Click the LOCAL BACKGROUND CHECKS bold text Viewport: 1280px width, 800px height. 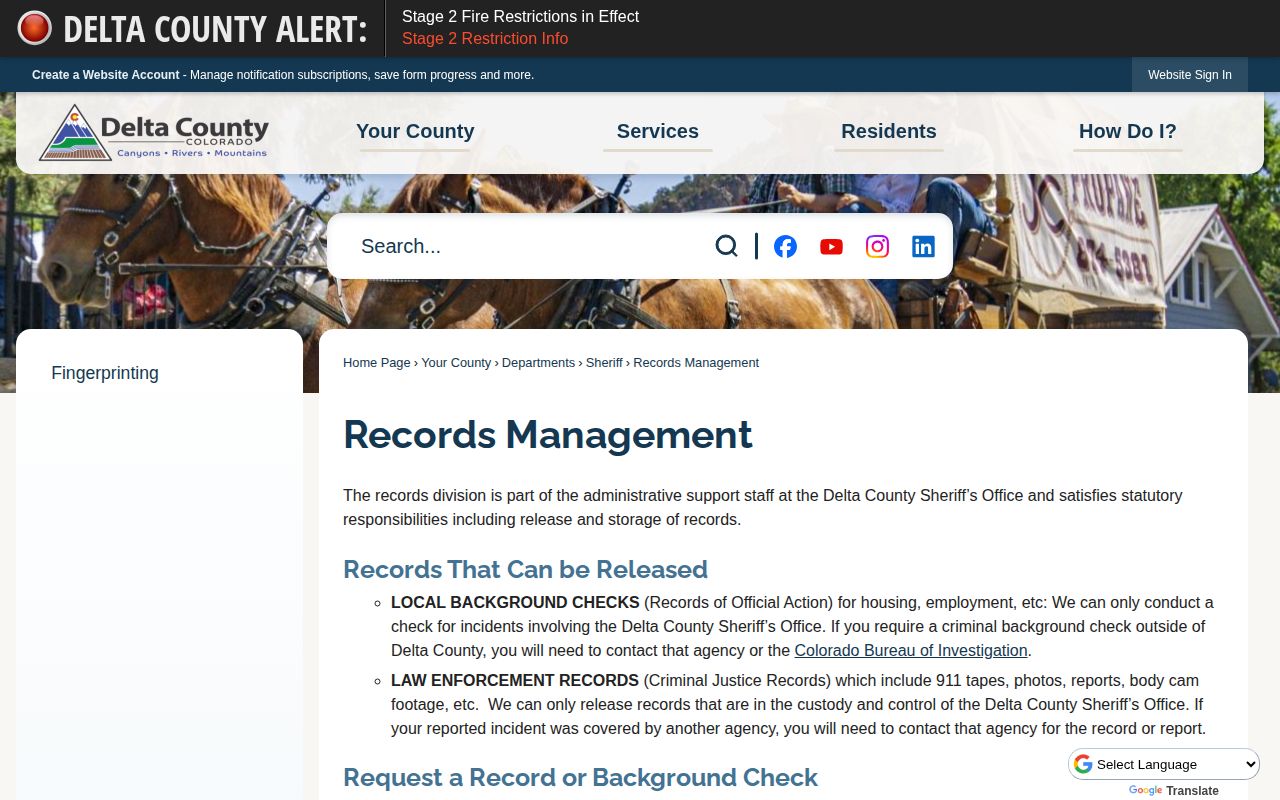tap(515, 603)
